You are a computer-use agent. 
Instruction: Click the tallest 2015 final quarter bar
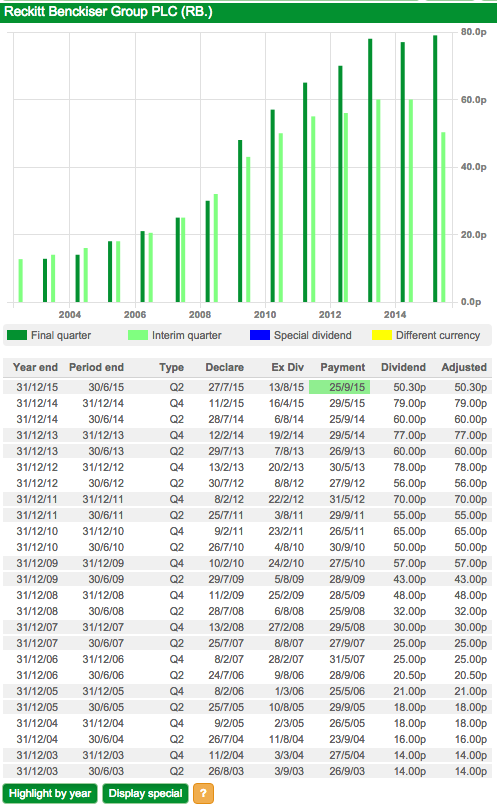435,168
